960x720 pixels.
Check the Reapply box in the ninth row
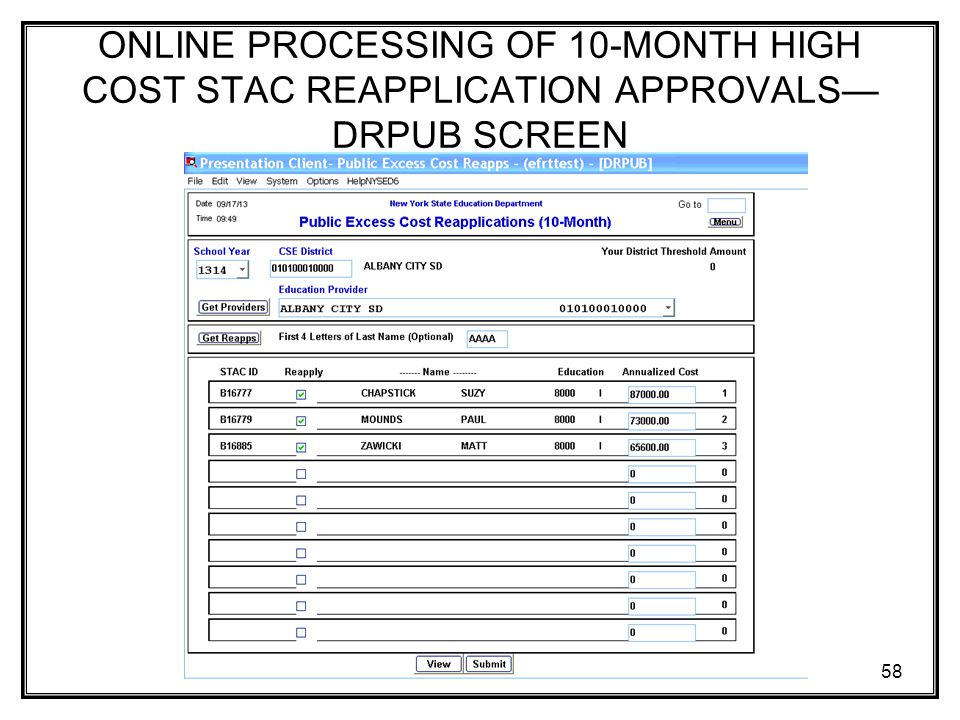pos(301,606)
